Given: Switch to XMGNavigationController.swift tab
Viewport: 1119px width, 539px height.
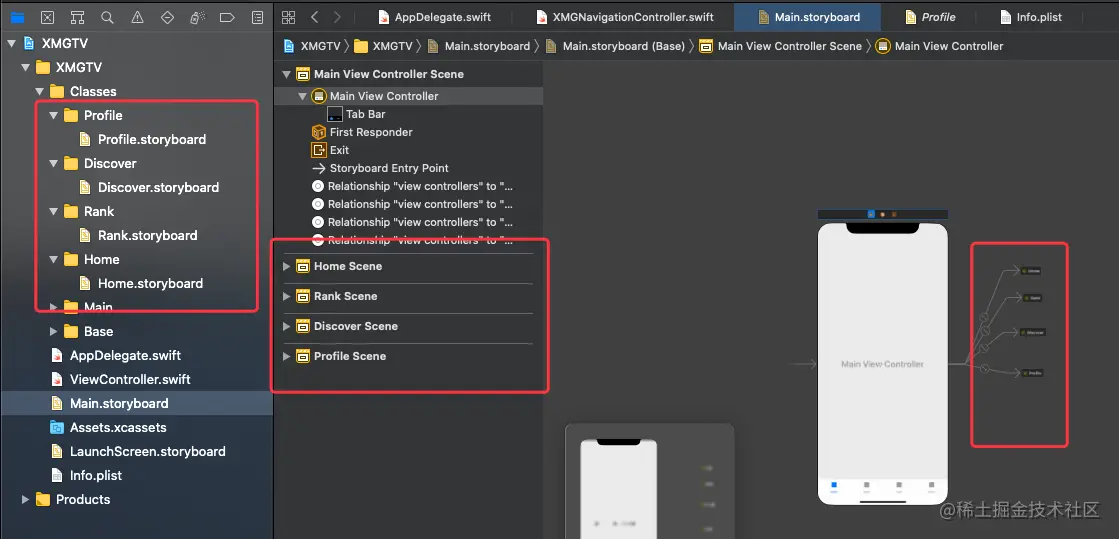Looking at the screenshot, I should pyautogui.click(x=624, y=17).
